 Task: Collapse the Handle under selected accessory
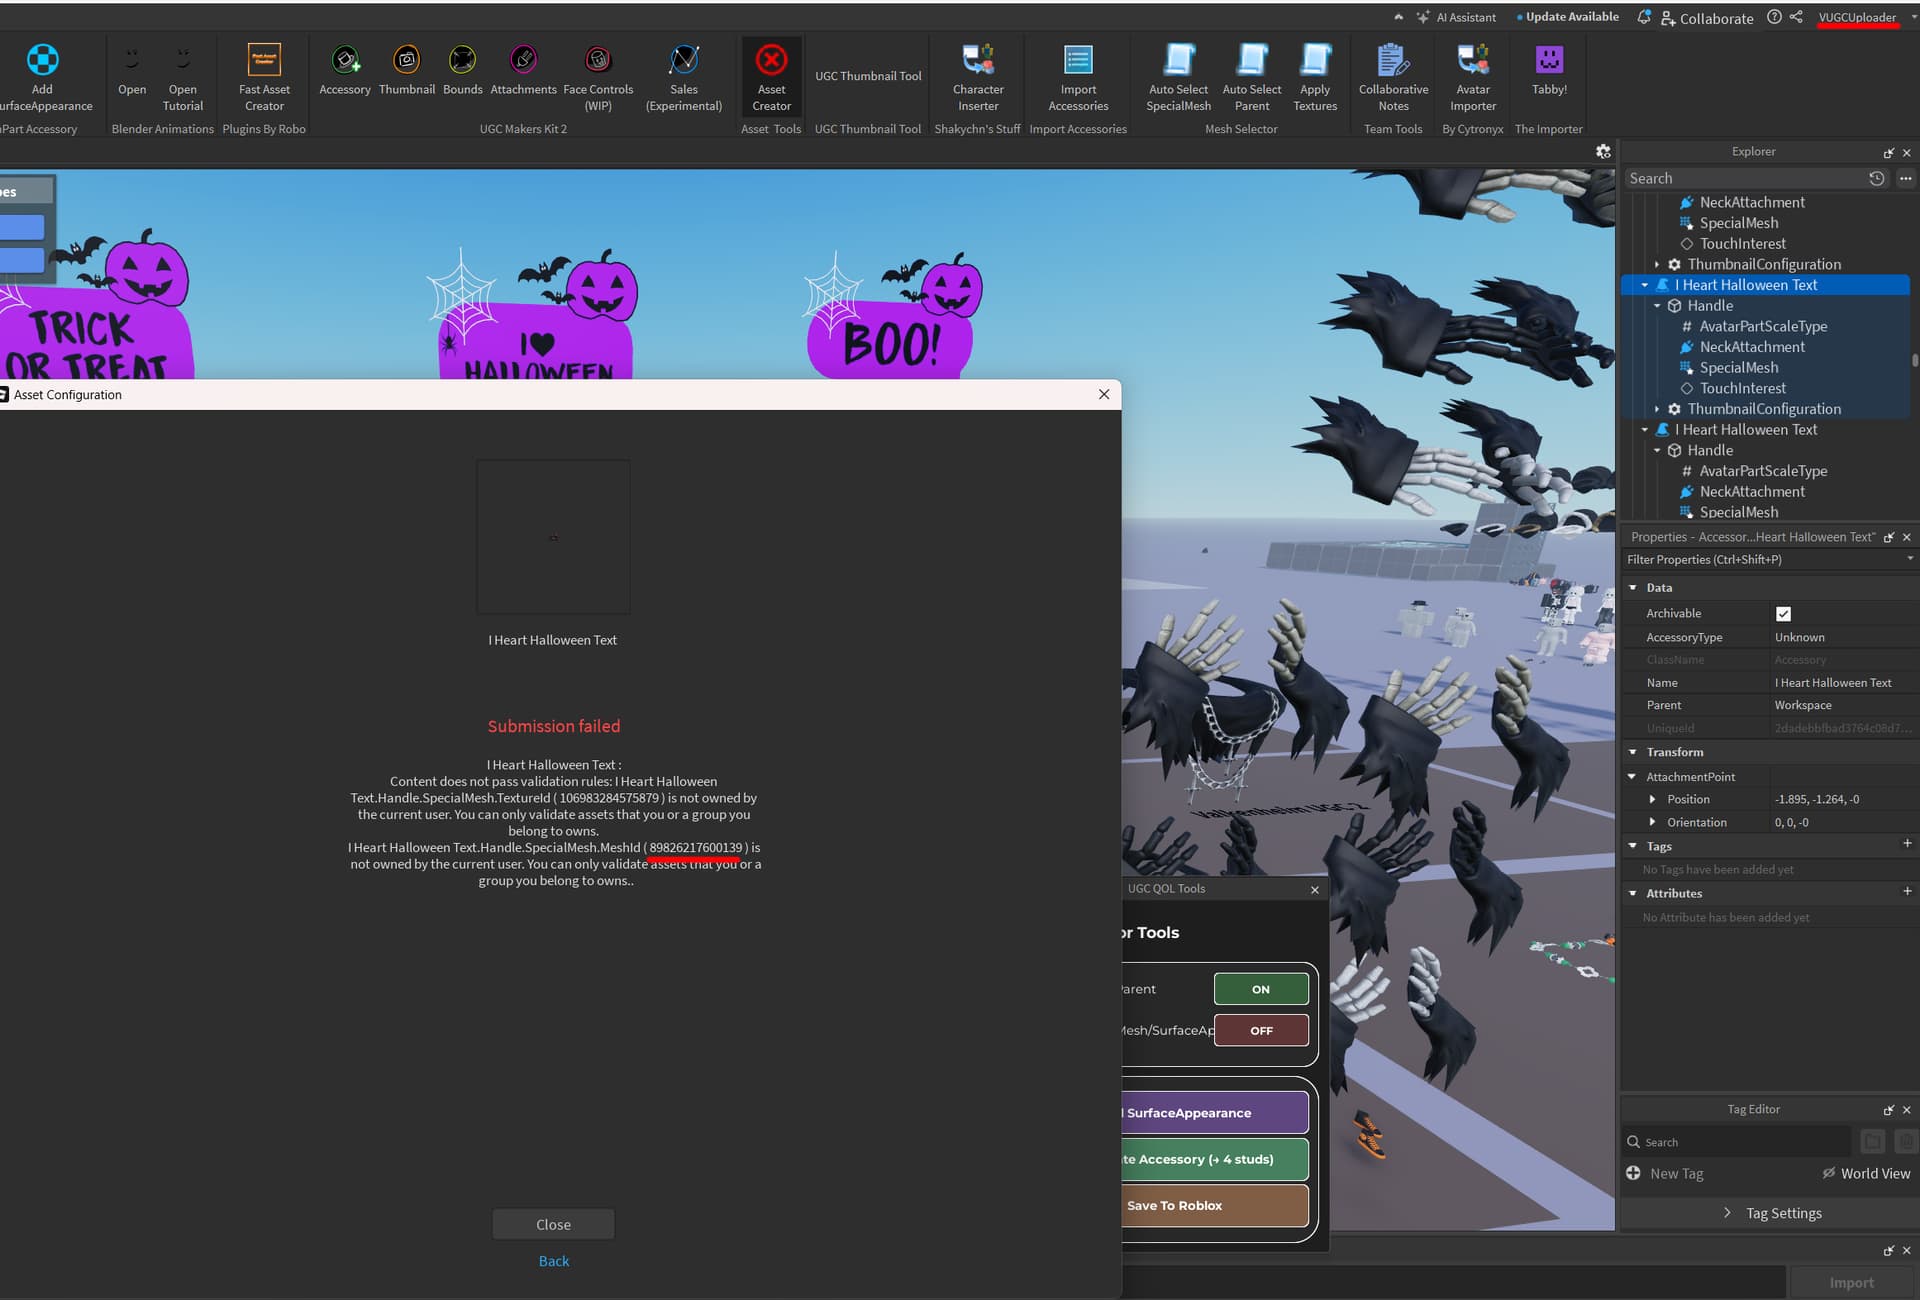click(1657, 306)
